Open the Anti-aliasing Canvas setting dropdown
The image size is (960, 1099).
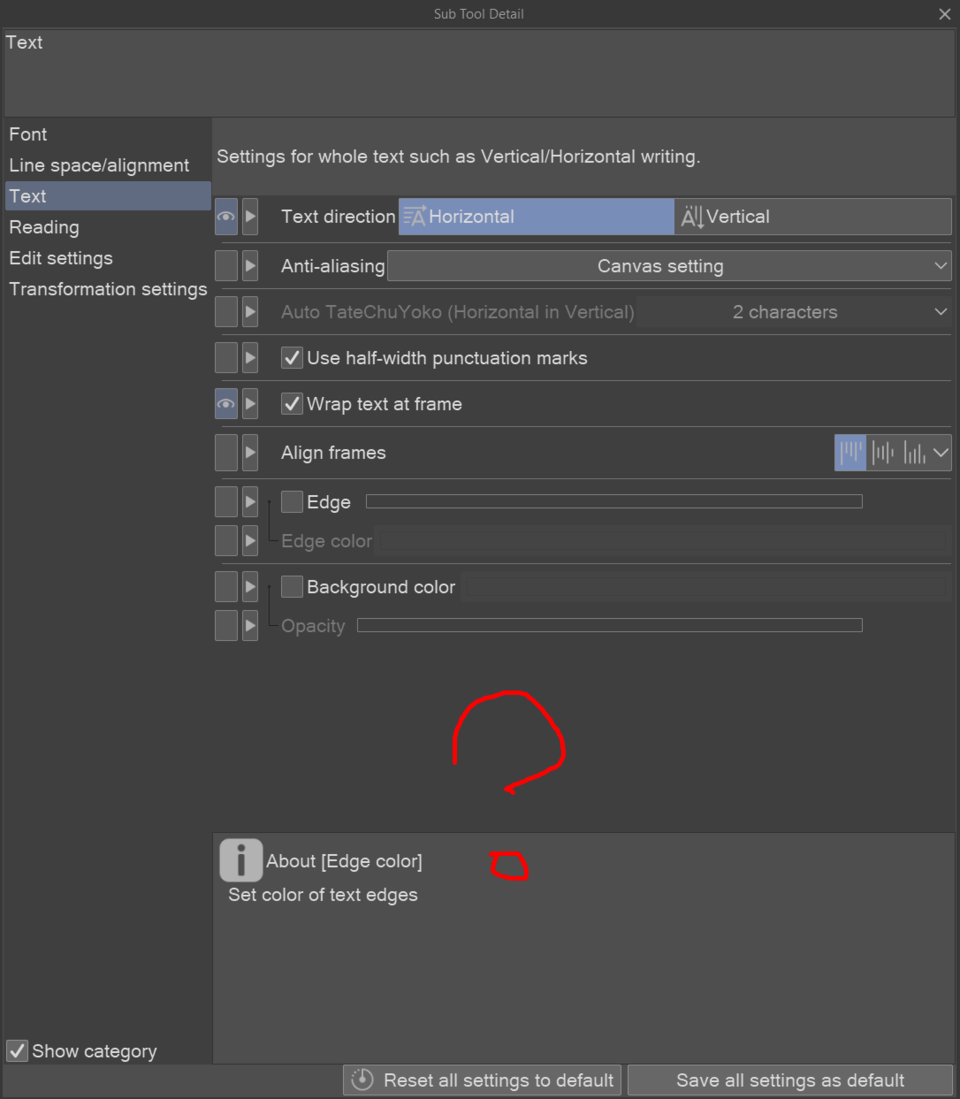click(x=669, y=266)
